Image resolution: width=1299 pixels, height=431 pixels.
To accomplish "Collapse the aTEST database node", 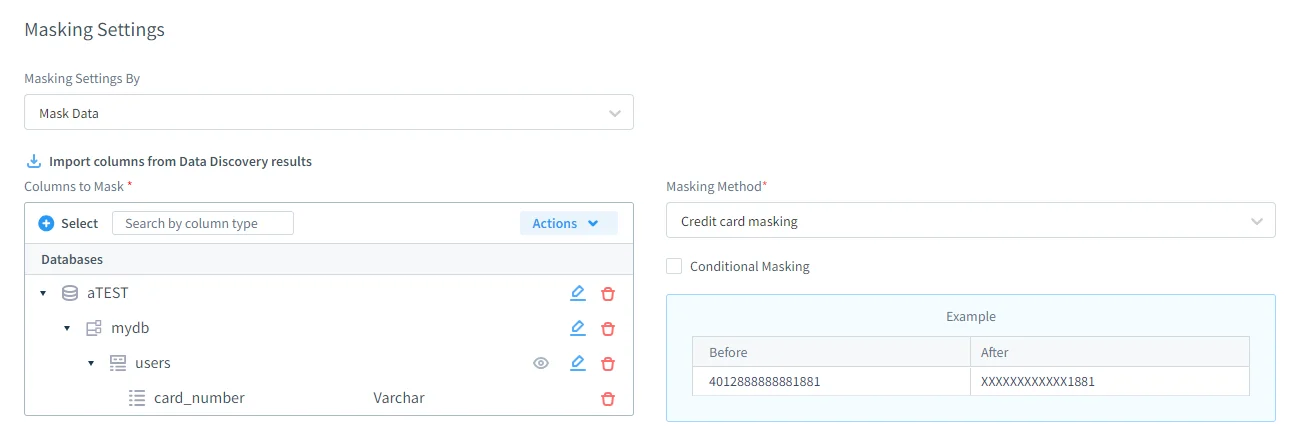I will click(43, 294).
